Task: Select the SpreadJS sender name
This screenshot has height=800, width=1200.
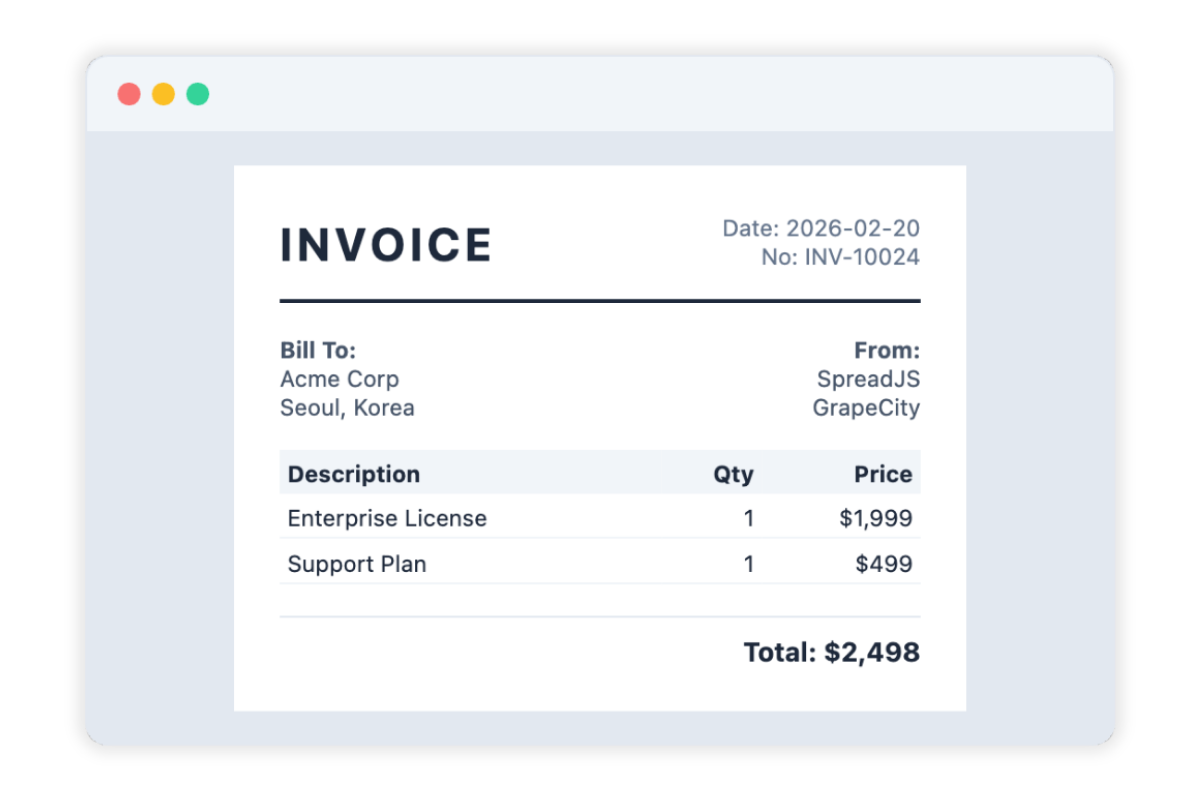Action: (x=868, y=379)
